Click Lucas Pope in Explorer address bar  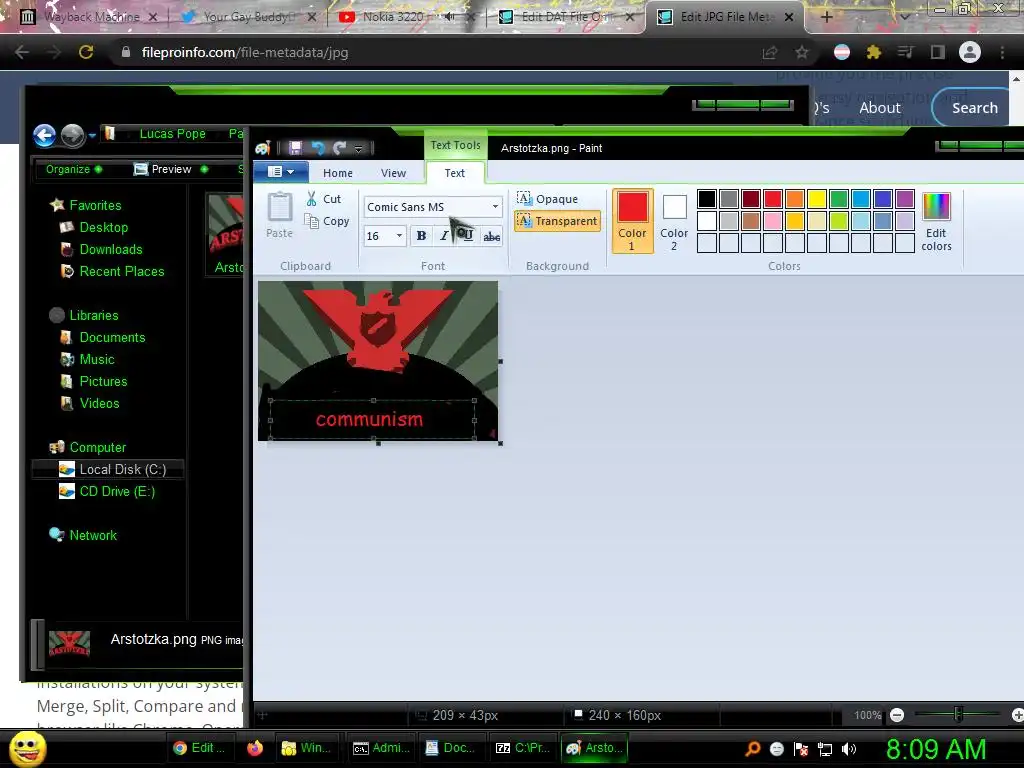click(x=172, y=134)
